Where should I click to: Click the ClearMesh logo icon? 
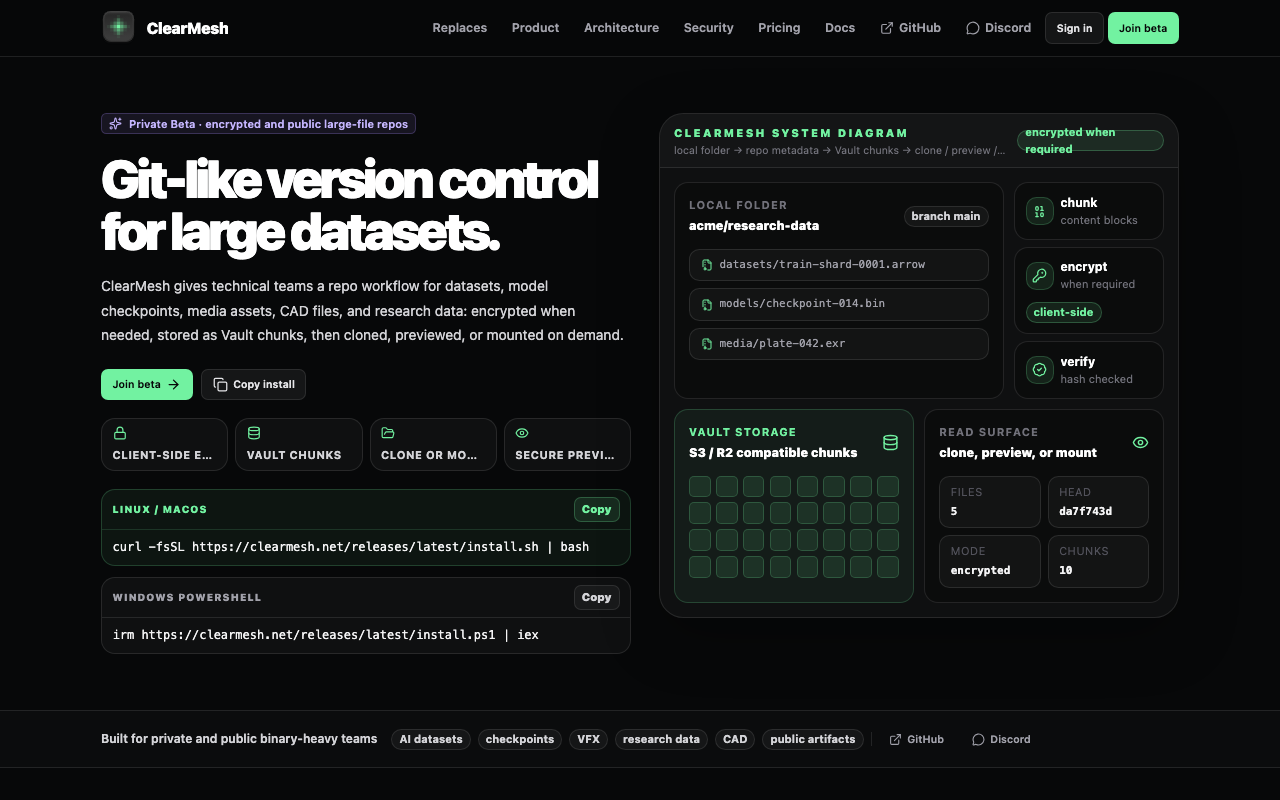click(x=118, y=27)
